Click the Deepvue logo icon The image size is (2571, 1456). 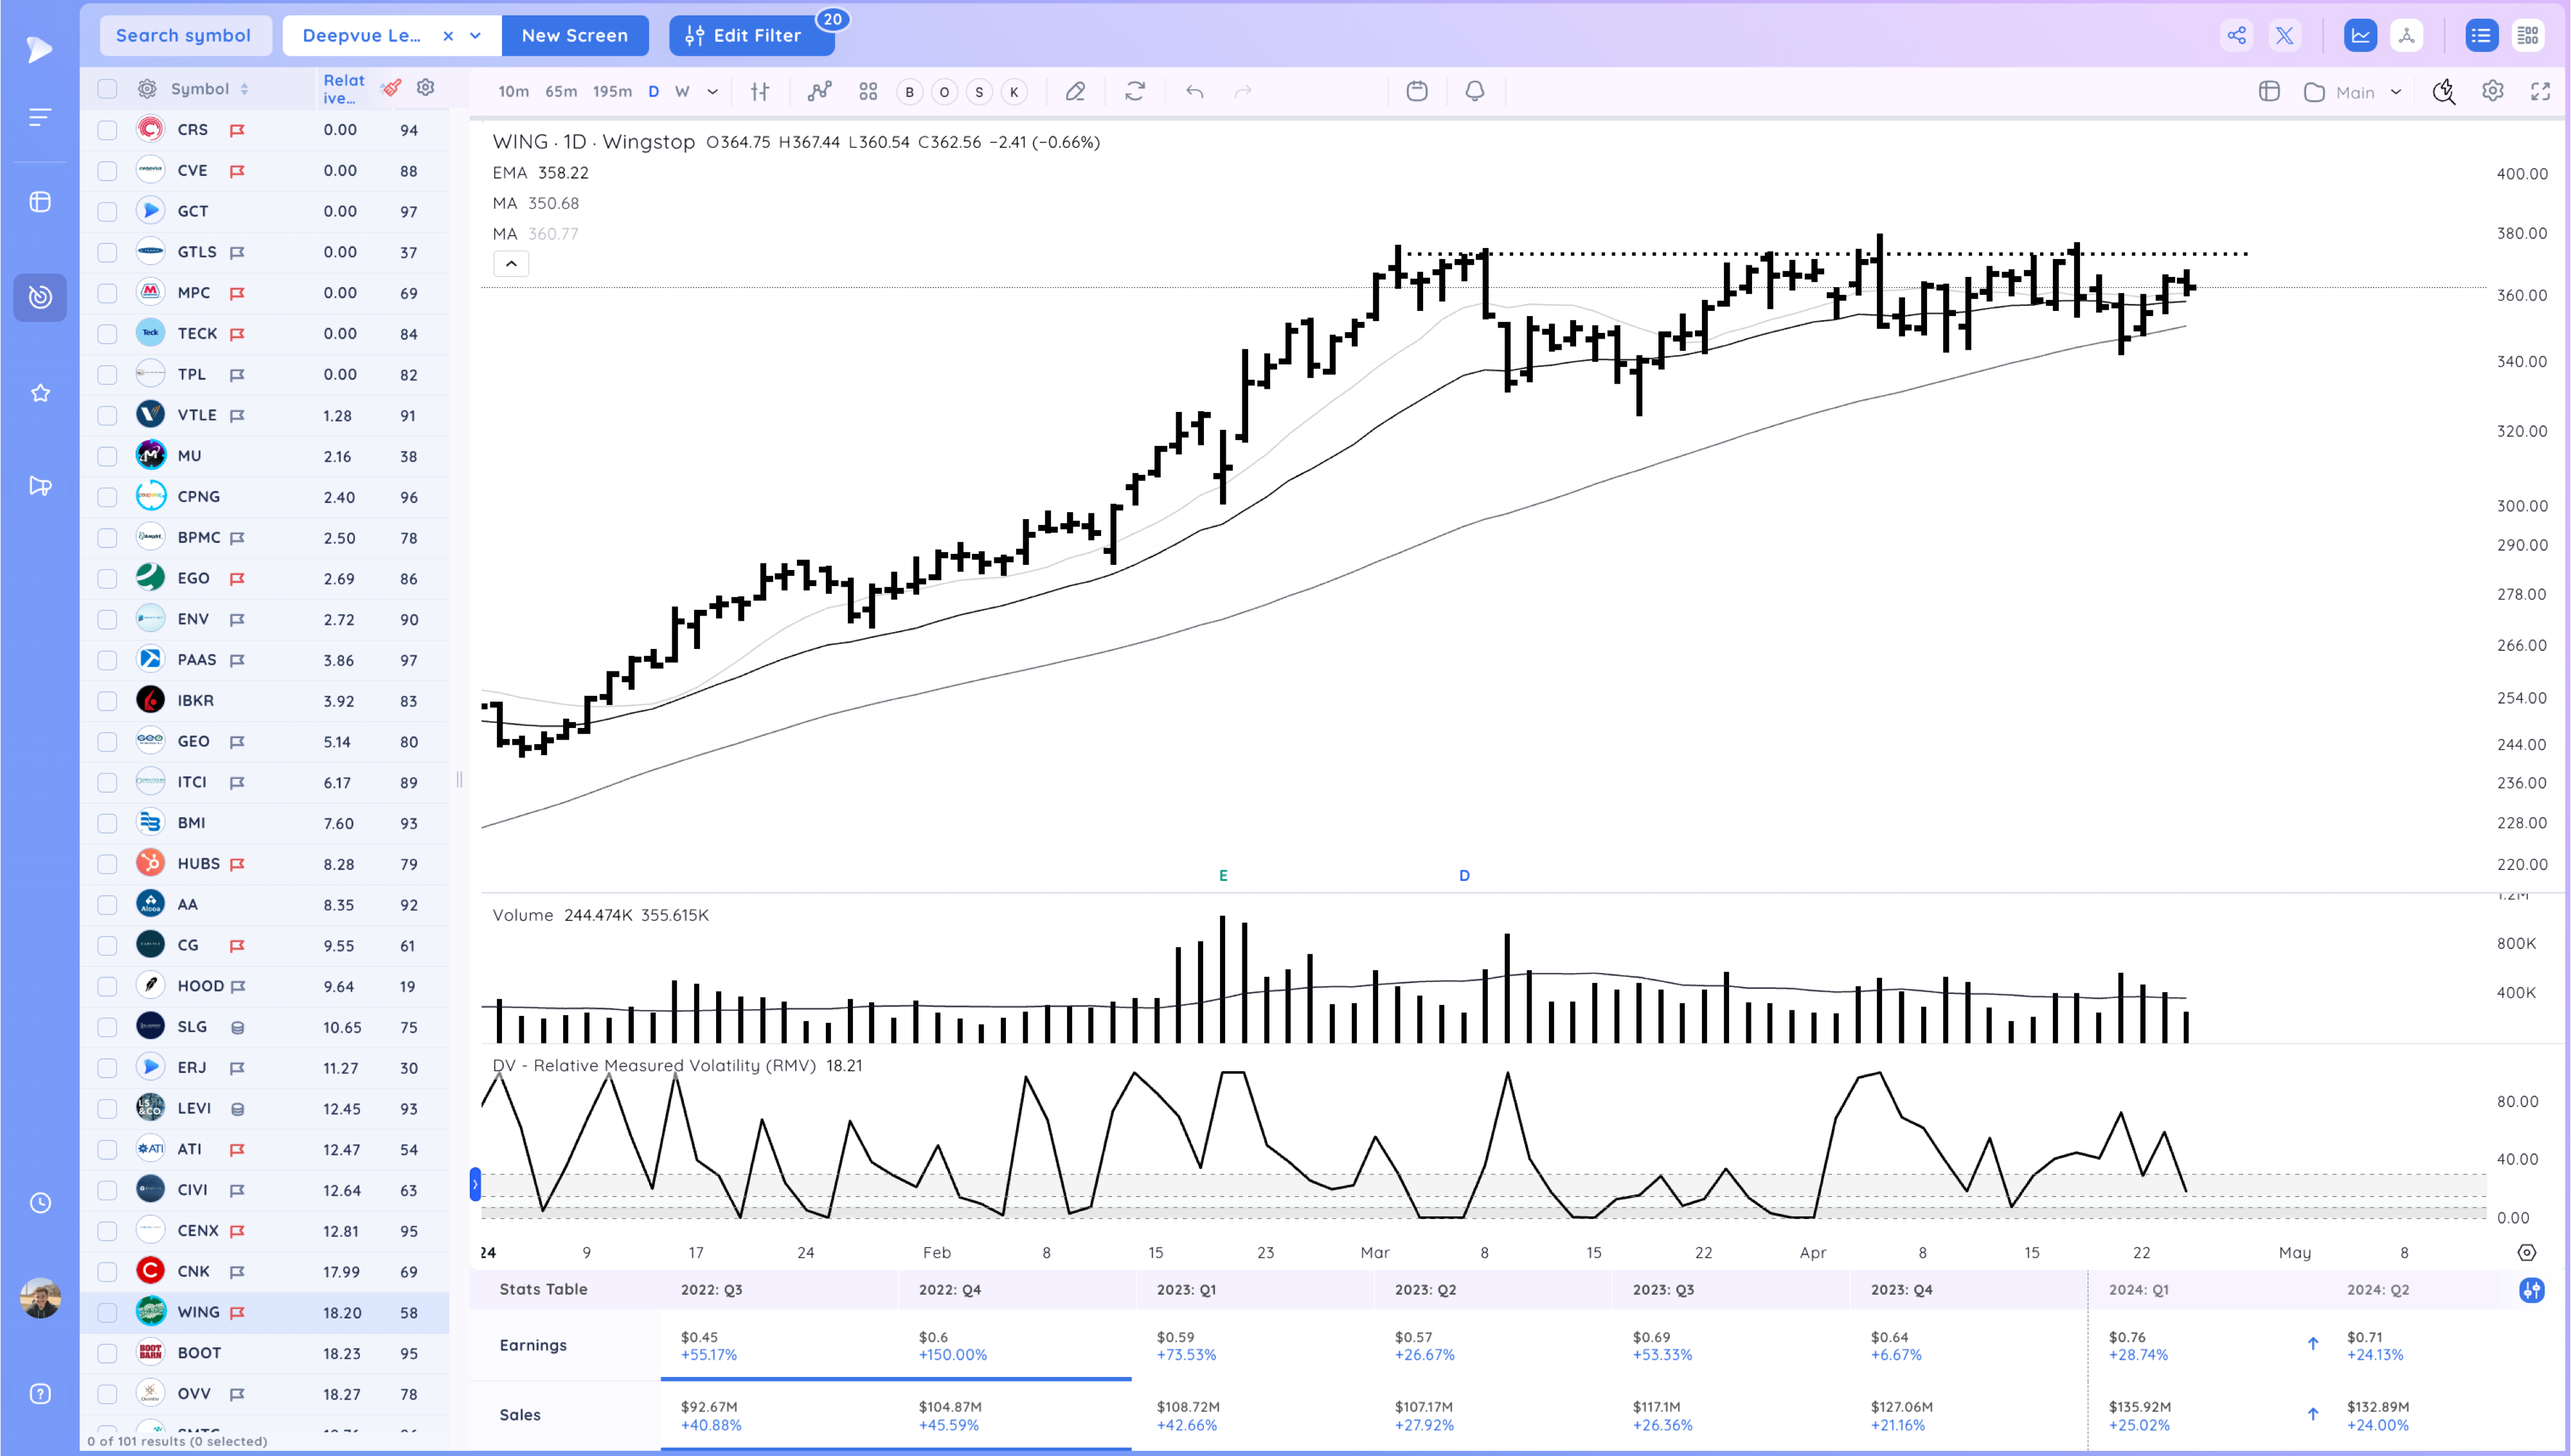pyautogui.click(x=39, y=49)
